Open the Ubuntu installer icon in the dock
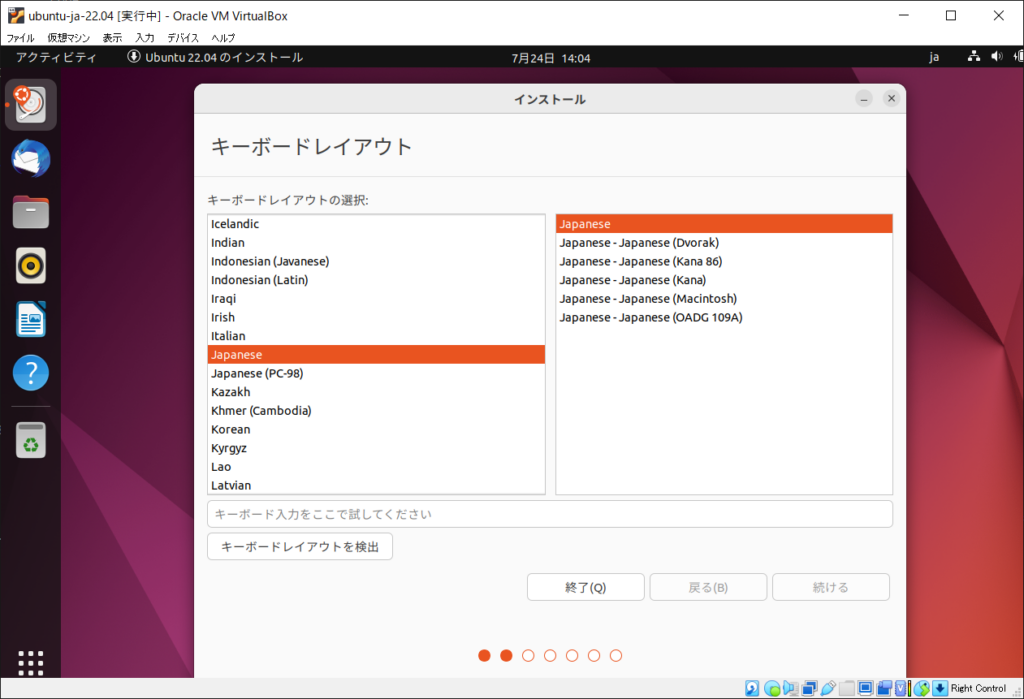 [31, 105]
